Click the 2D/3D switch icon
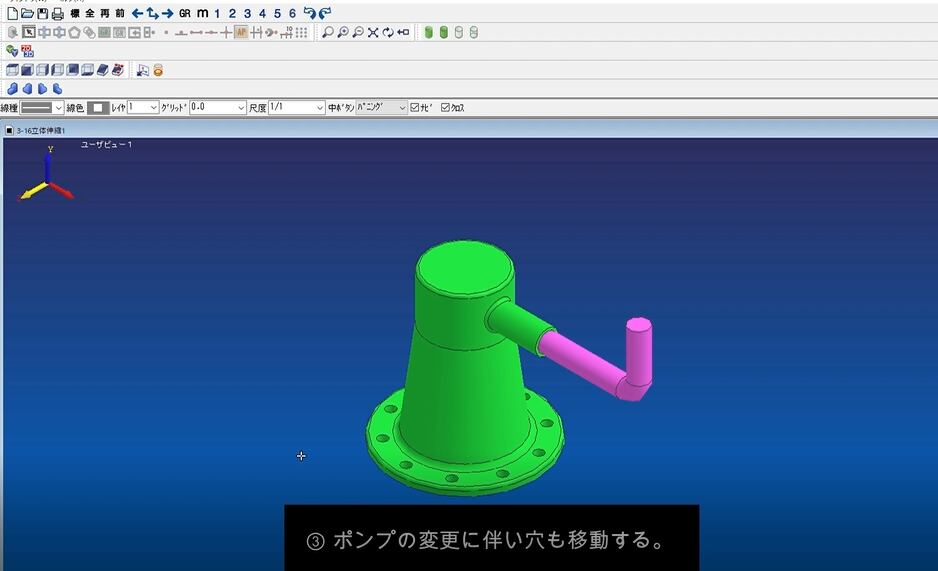938x571 pixels. point(27,50)
